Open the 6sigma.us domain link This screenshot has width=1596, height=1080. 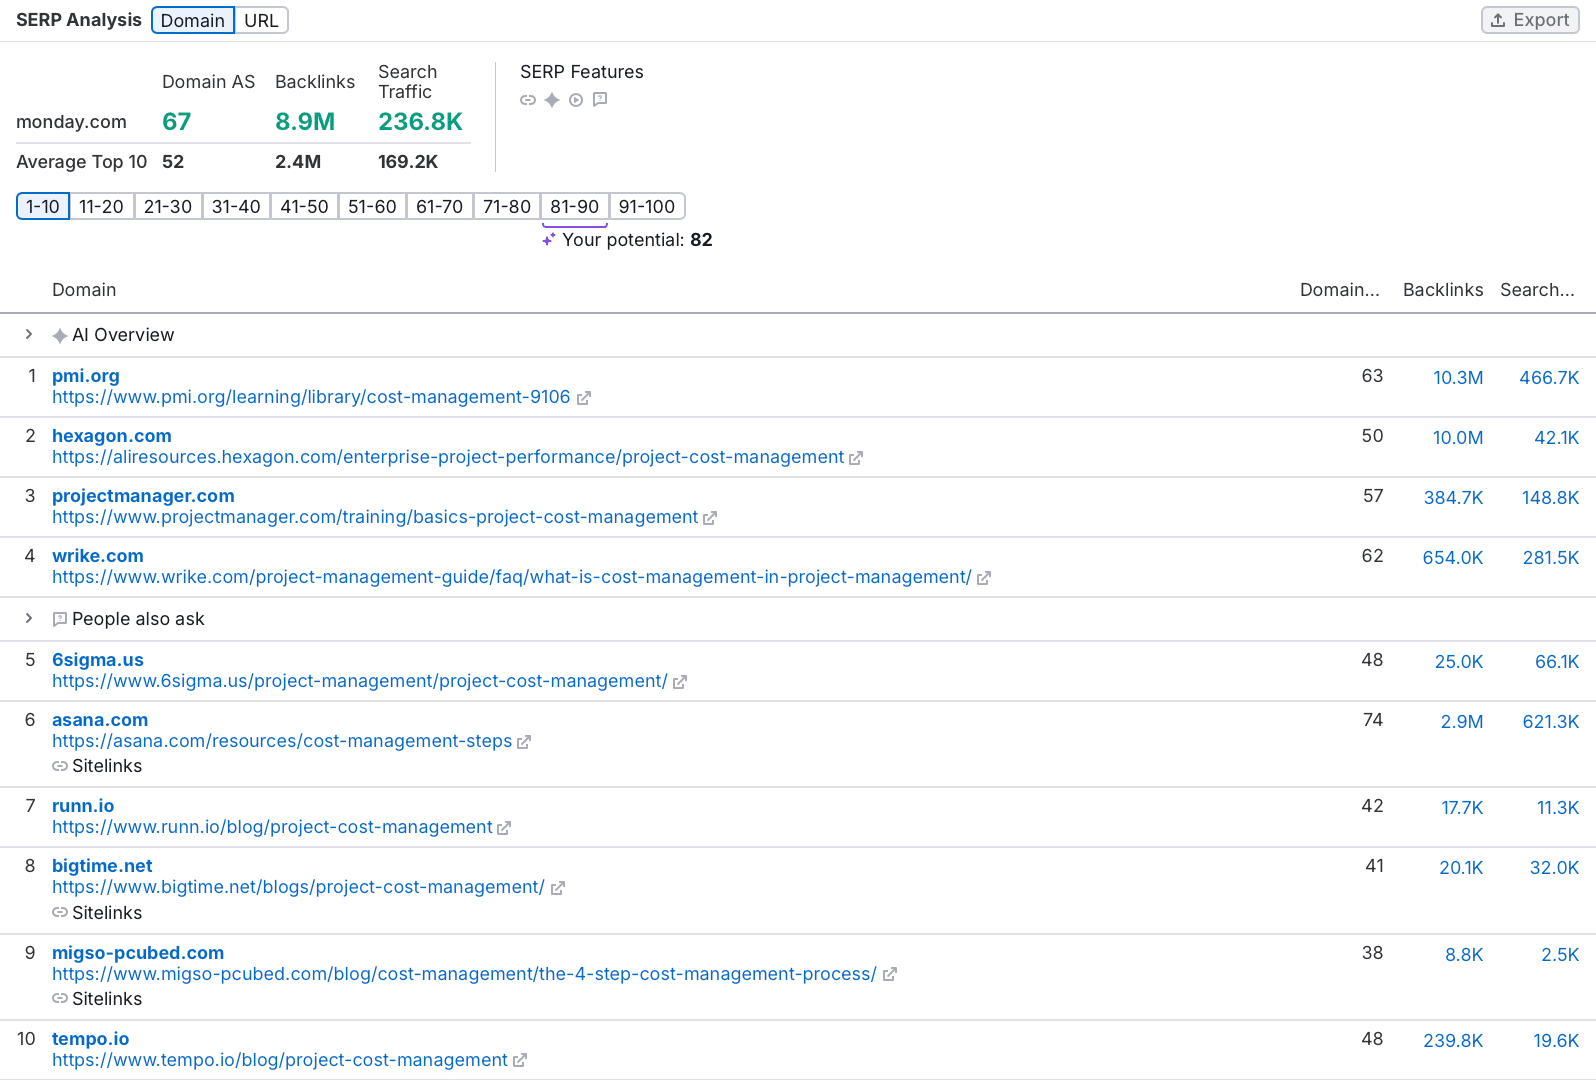pos(98,660)
